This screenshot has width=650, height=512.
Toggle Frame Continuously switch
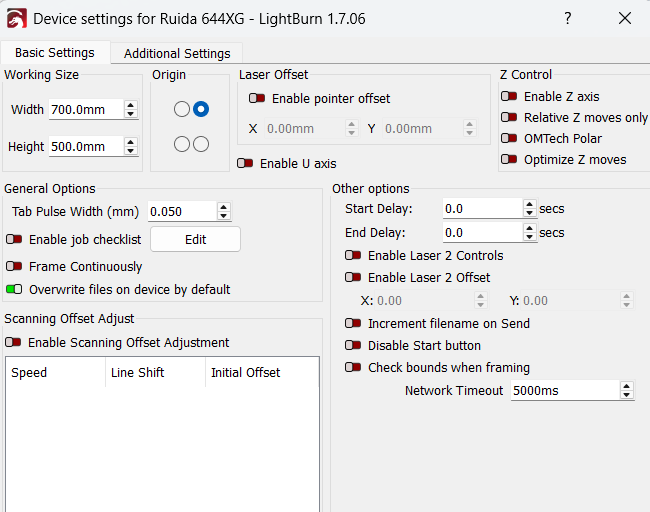tap(14, 266)
